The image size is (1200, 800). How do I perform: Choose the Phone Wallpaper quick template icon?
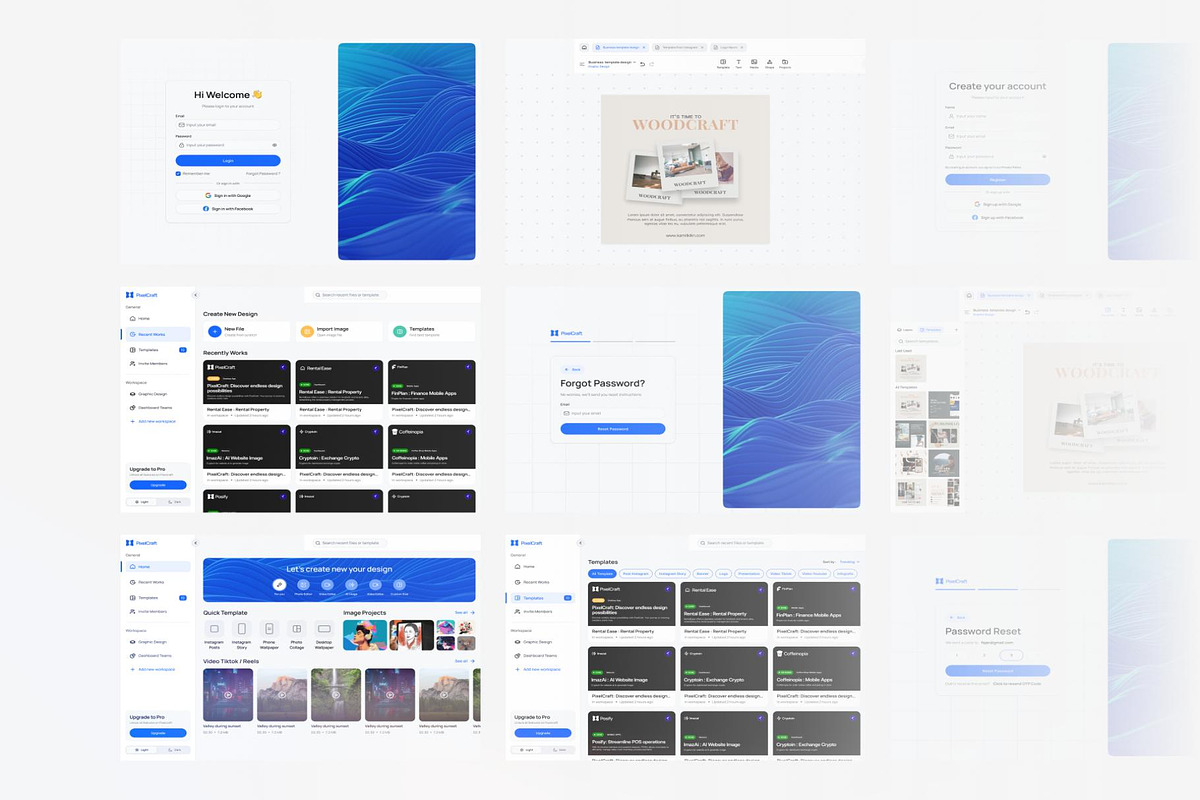pyautogui.click(x=269, y=629)
